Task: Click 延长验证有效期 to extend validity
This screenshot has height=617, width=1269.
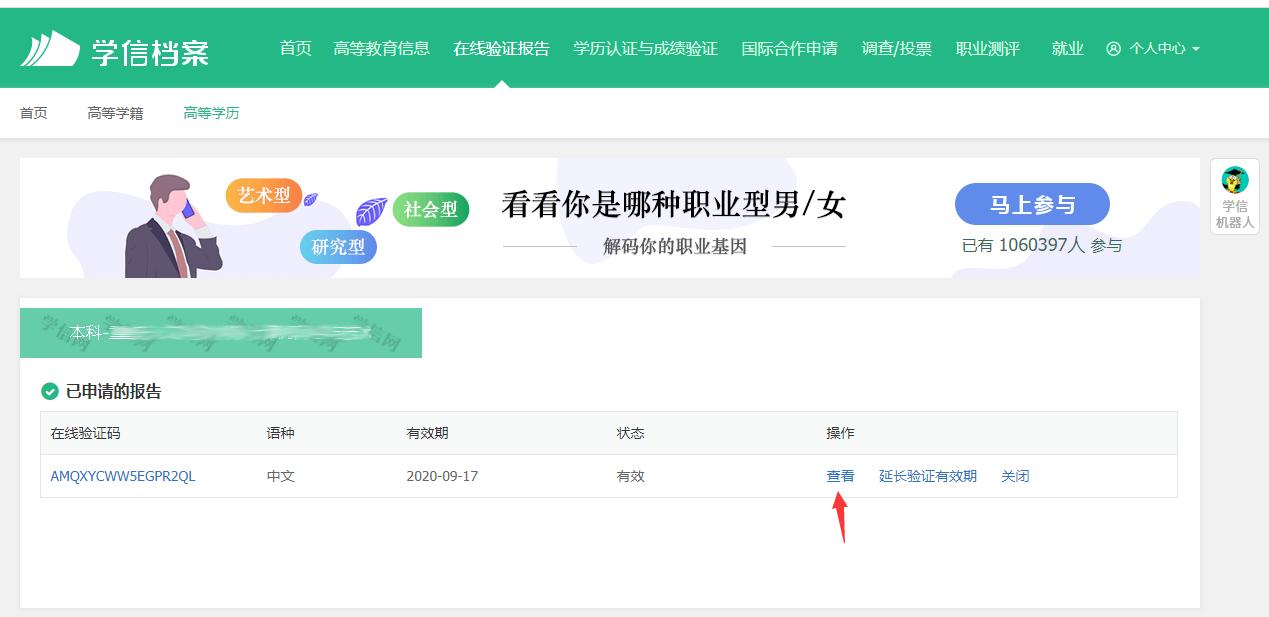Action: 927,476
